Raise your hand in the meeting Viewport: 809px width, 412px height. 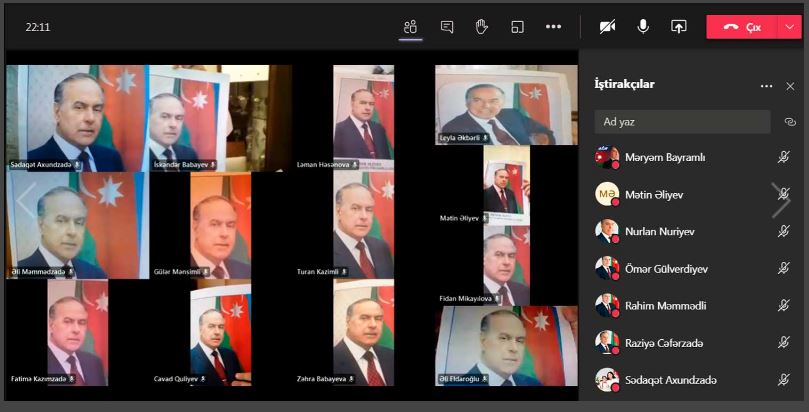pos(481,27)
